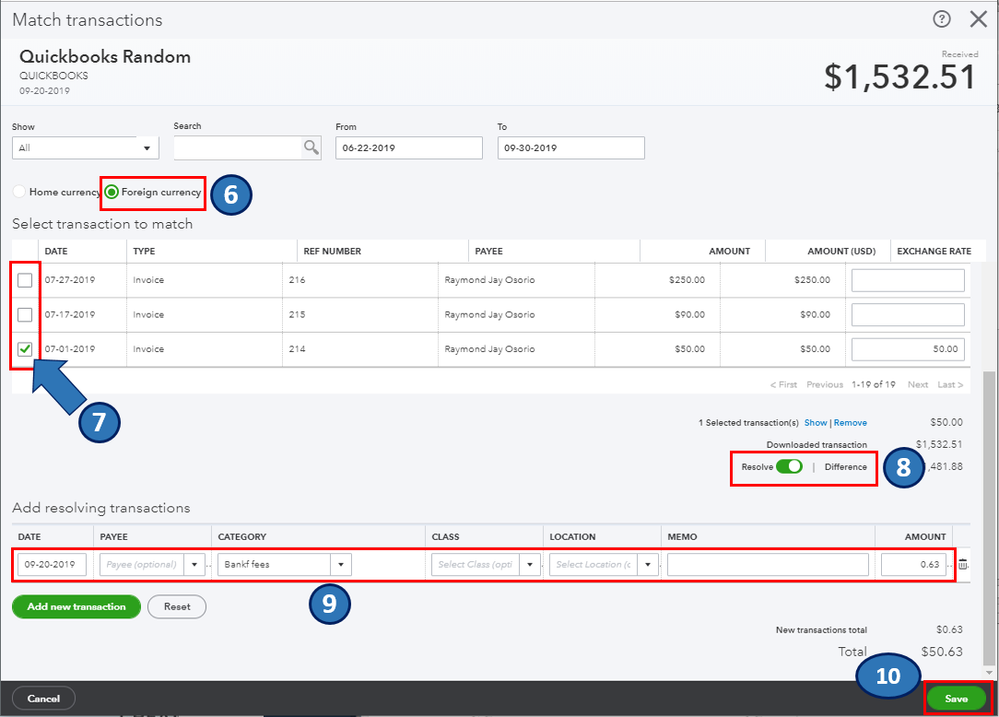This screenshot has height=717, width=999.
Task: Expand the Select Class dropdown arrow
Action: pyautogui.click(x=529, y=564)
